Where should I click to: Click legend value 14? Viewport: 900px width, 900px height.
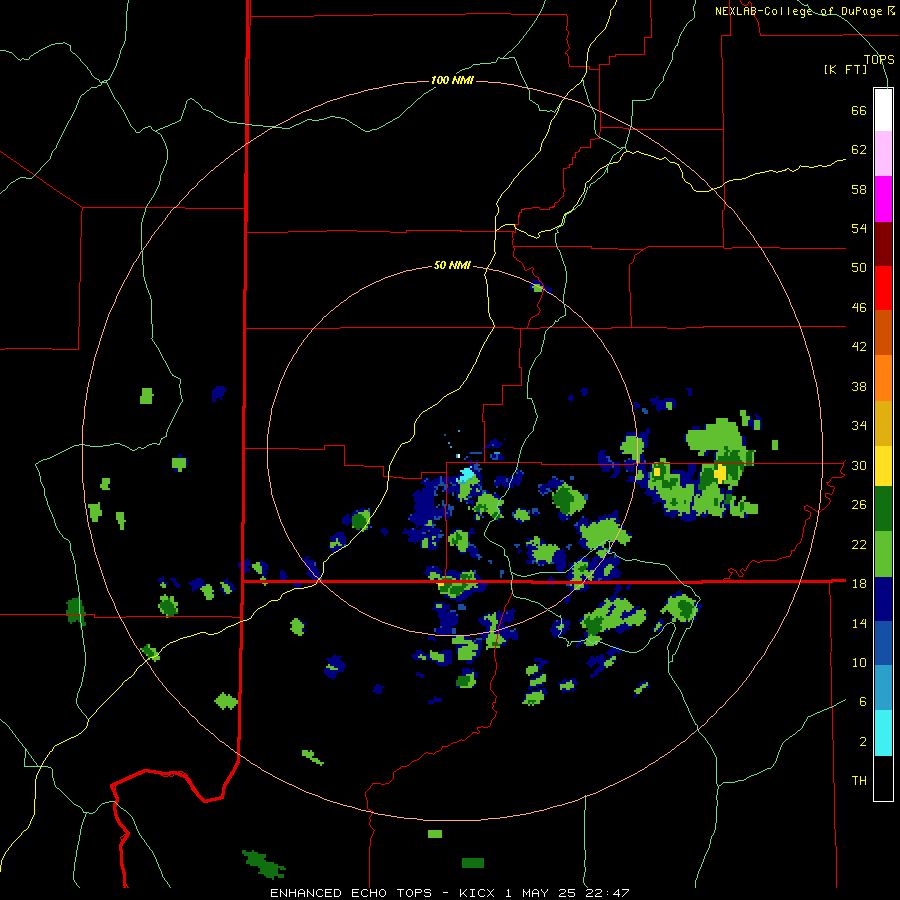pyautogui.click(x=859, y=623)
